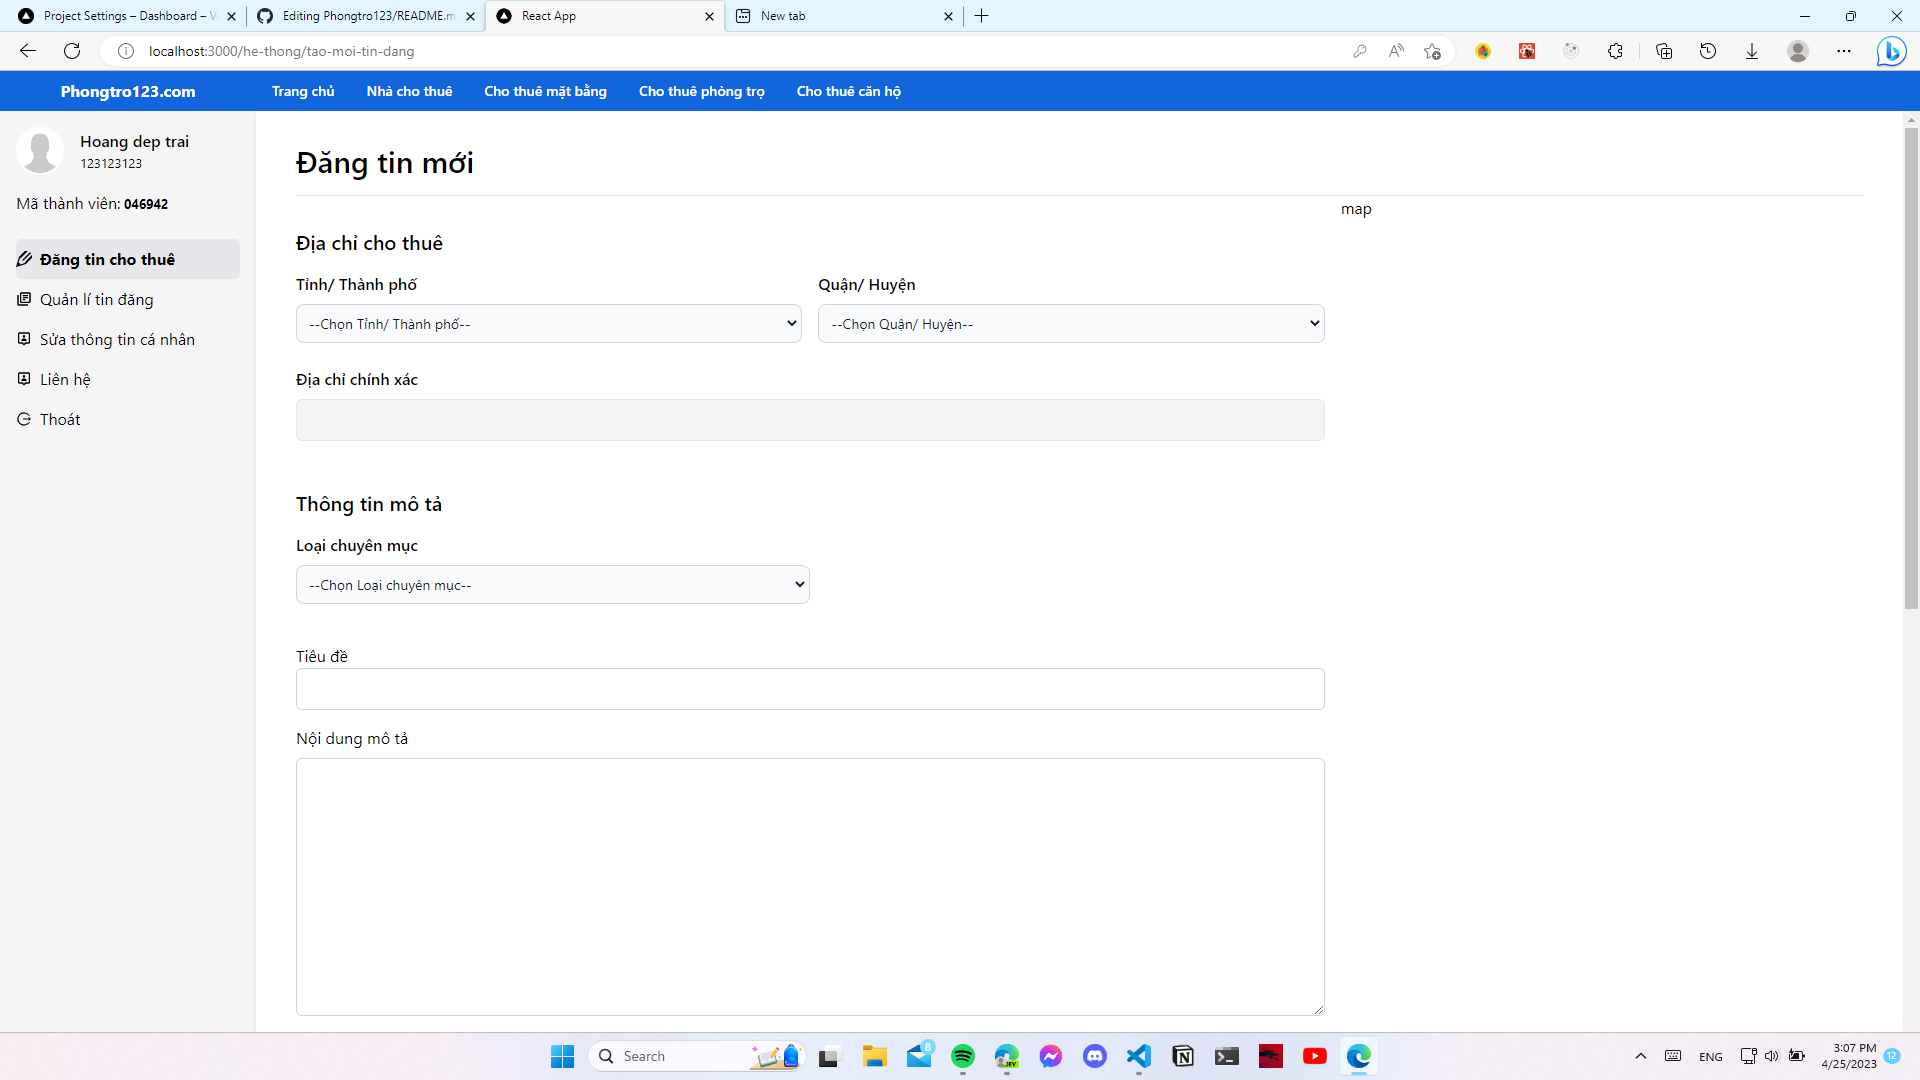Click the pencil icon beside Đăng tin cho thuê

[x=24, y=259]
